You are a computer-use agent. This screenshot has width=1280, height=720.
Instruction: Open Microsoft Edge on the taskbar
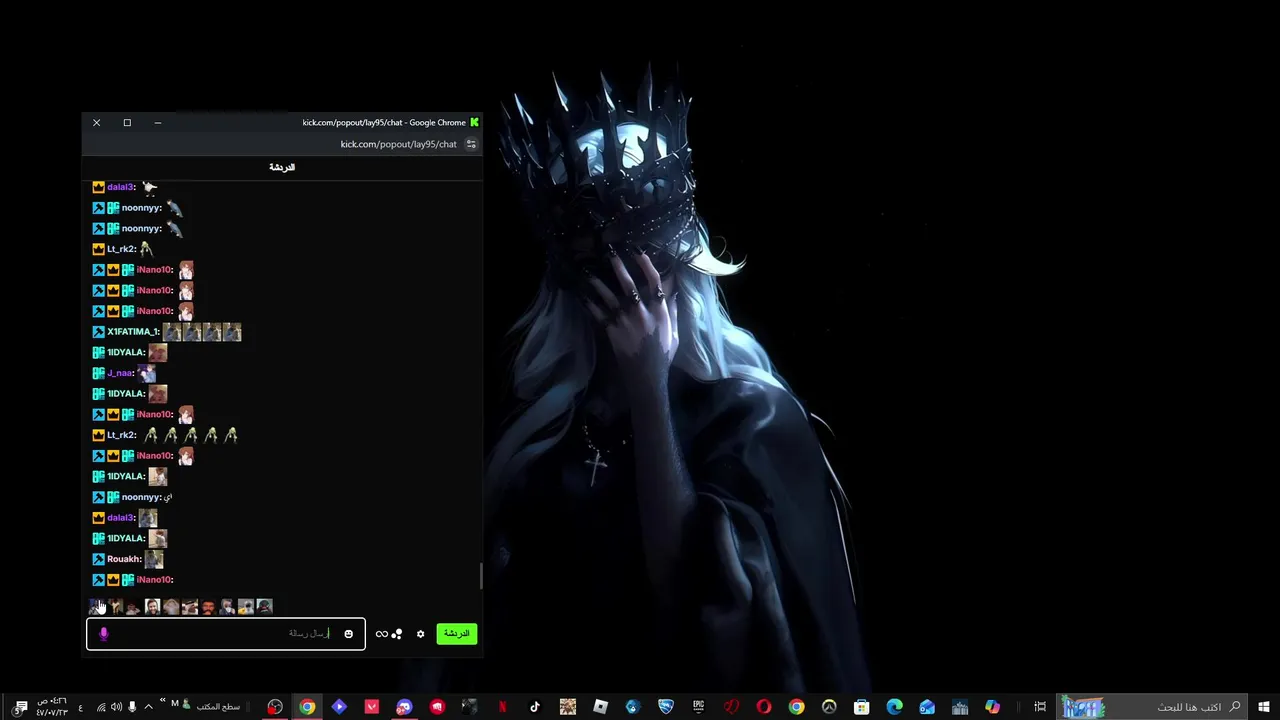[x=894, y=707]
